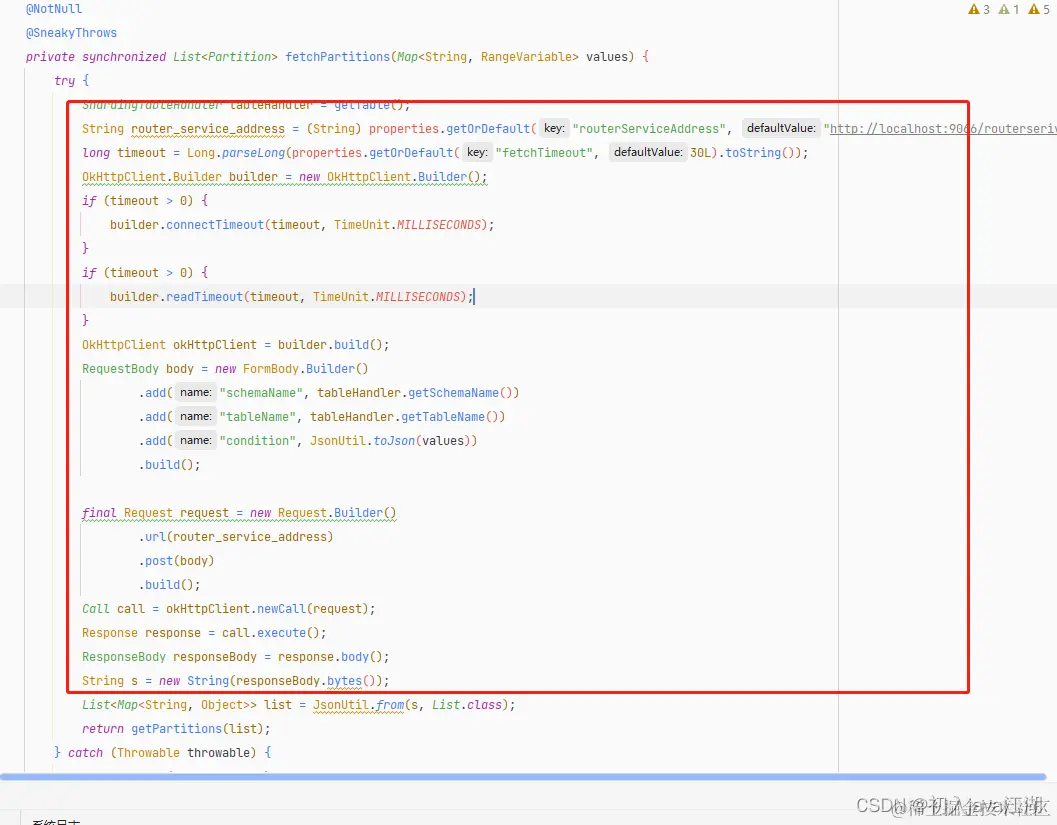Click FormBody in the RequestBody line

click(x=271, y=369)
